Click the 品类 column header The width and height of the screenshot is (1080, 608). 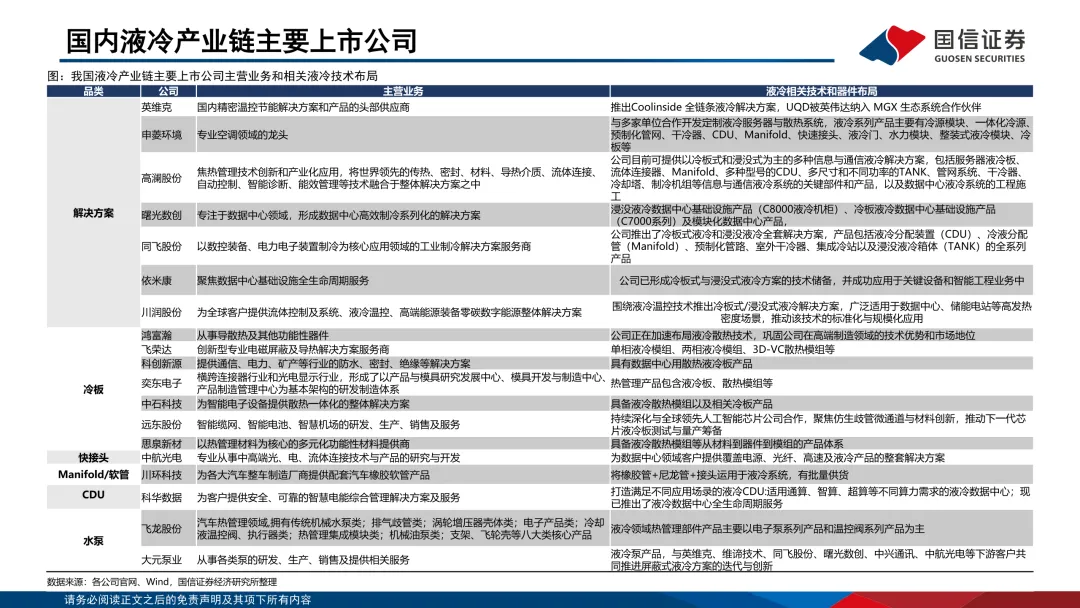[x=93, y=91]
